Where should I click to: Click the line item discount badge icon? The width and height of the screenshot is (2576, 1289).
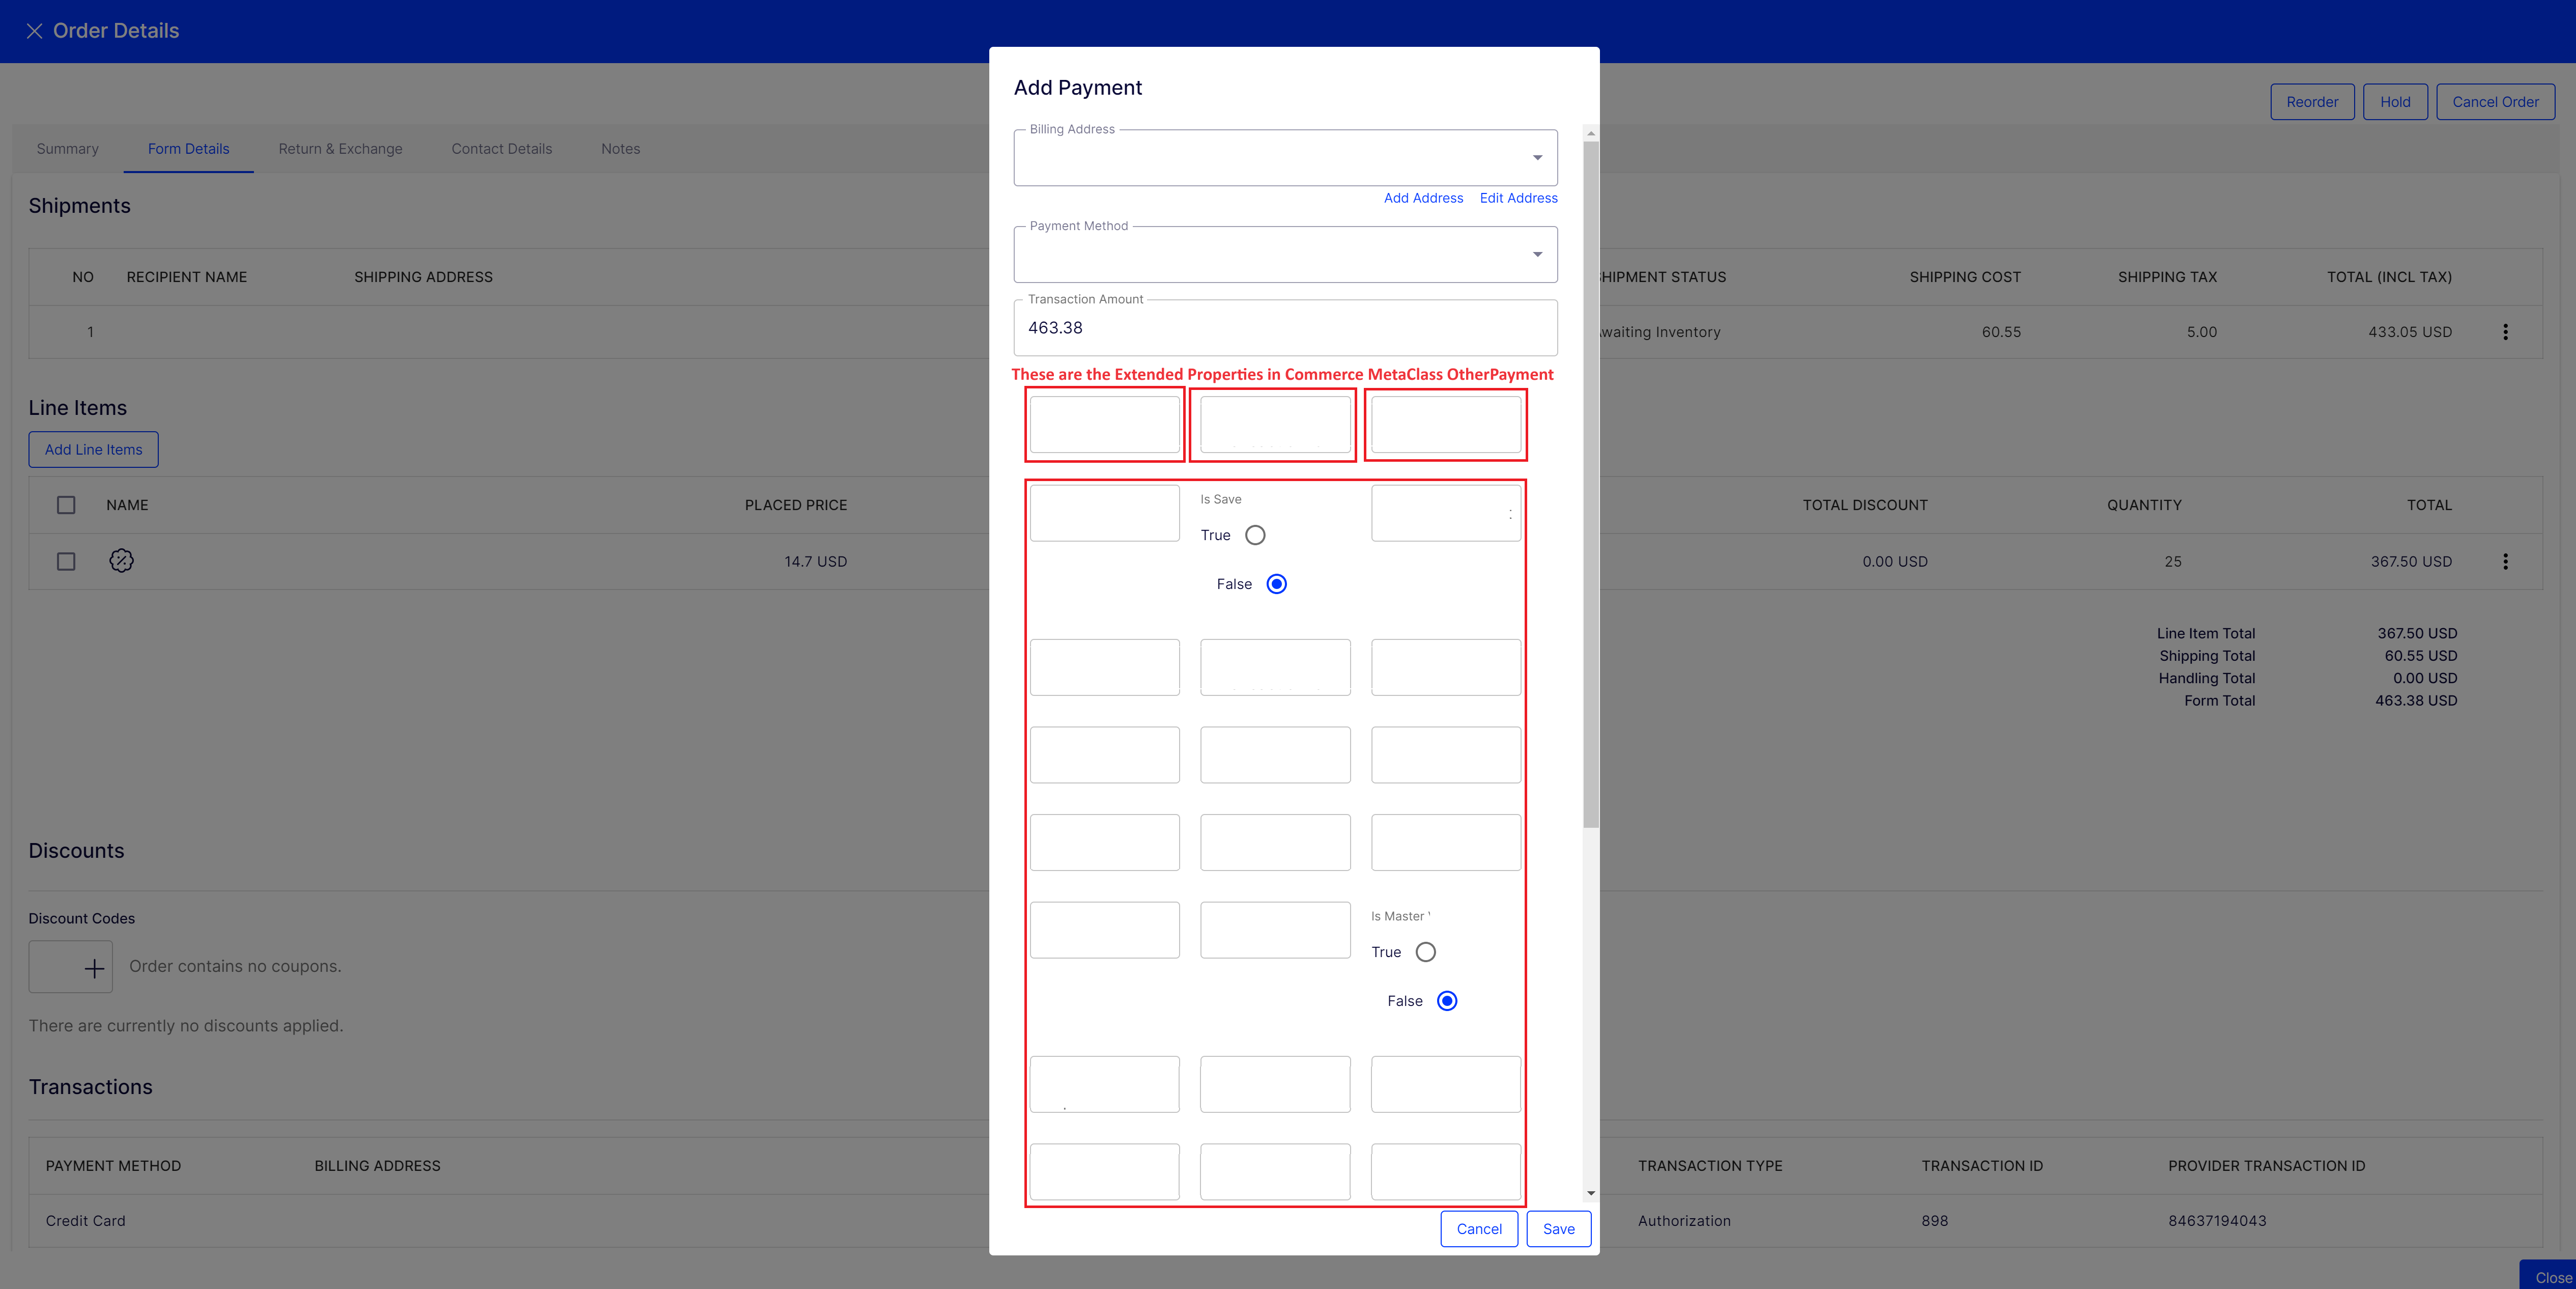pyautogui.click(x=121, y=561)
